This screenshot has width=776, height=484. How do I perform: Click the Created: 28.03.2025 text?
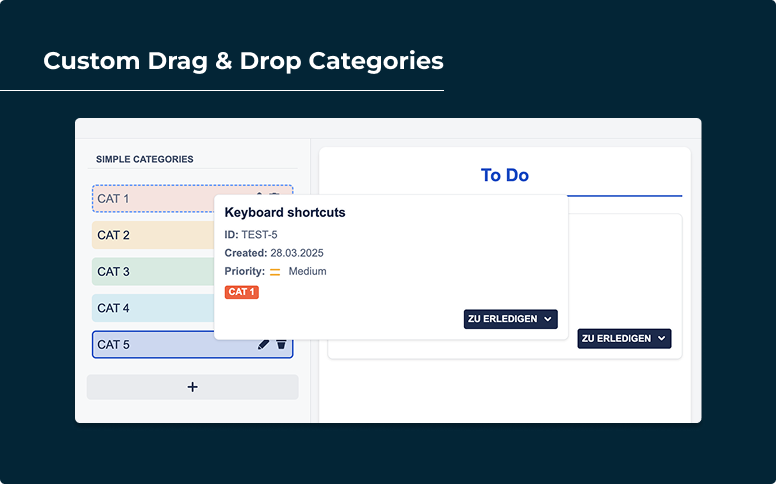(274, 253)
